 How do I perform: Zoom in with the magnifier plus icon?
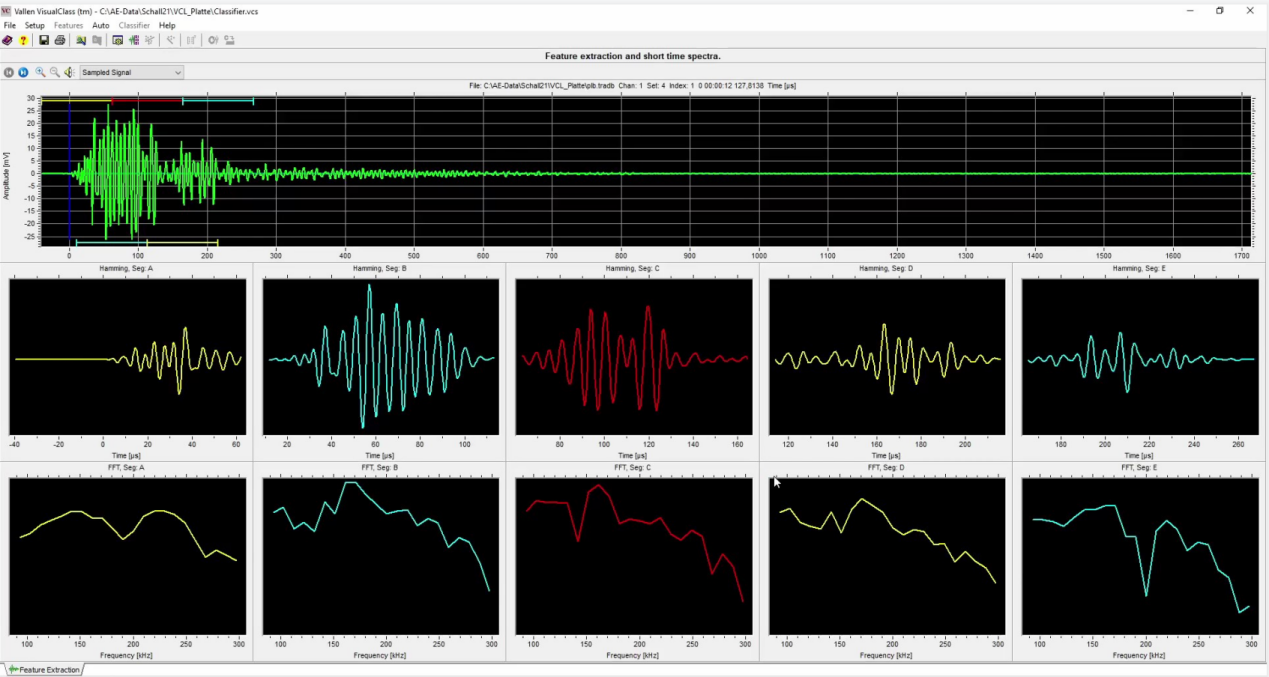click(x=40, y=72)
